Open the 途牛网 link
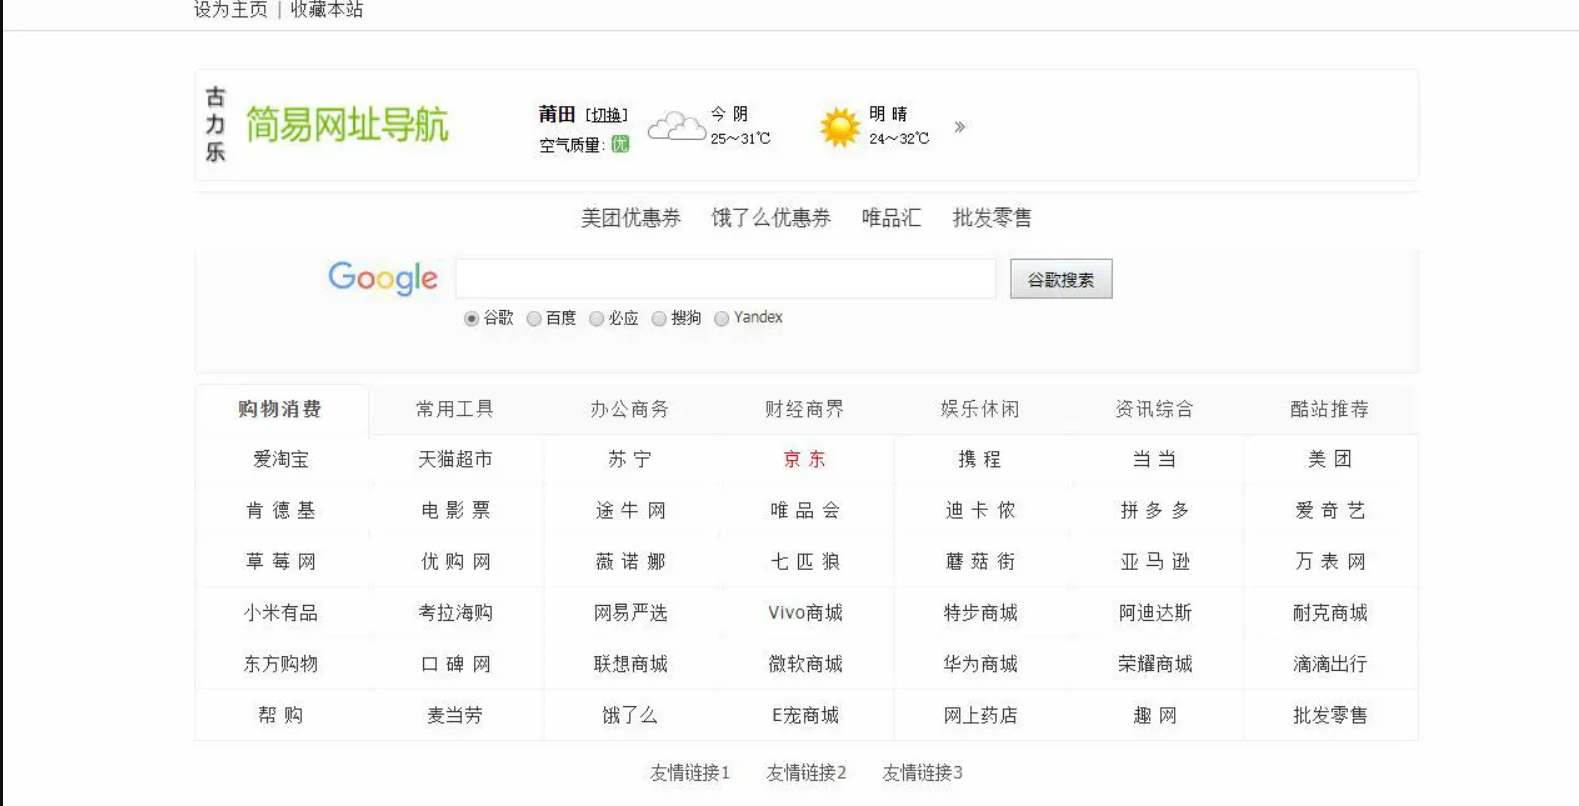The height and width of the screenshot is (806, 1579). coord(630,510)
